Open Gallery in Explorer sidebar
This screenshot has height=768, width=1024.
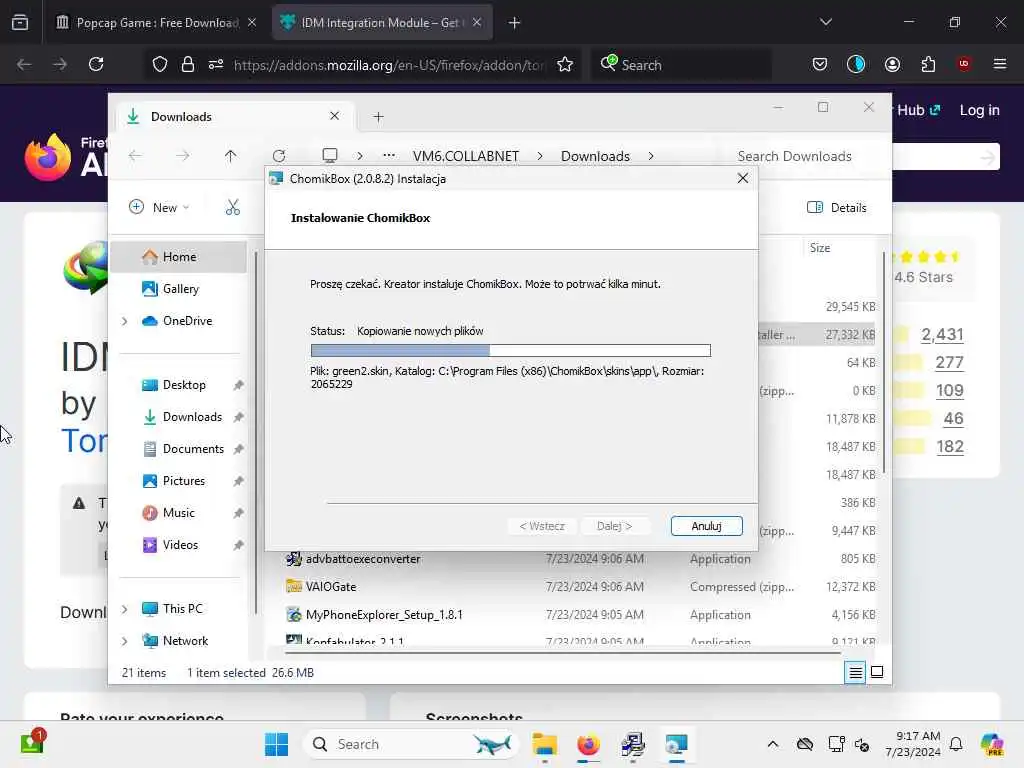coord(178,289)
